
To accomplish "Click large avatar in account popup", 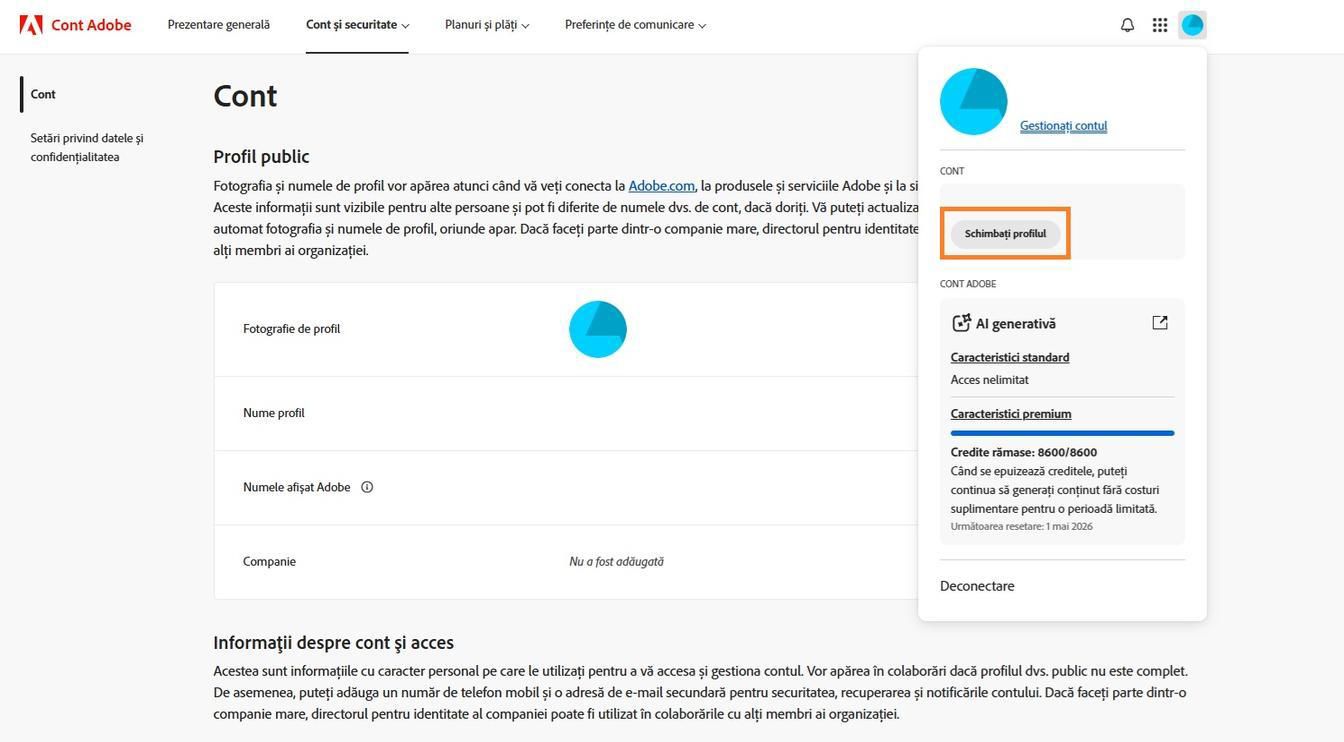I will click(974, 101).
